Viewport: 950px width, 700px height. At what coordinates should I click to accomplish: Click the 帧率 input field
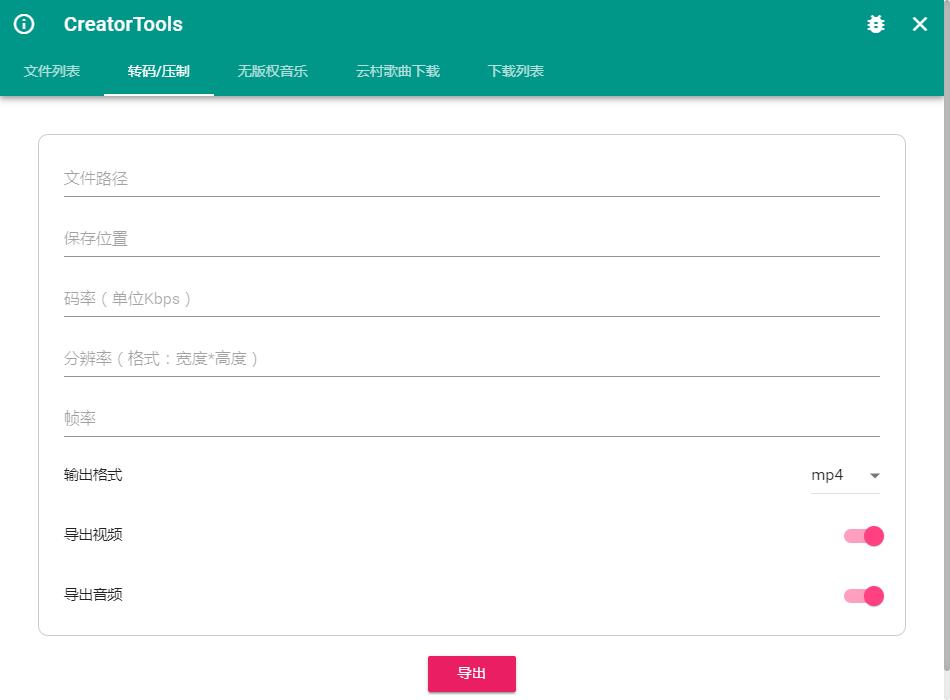(471, 419)
